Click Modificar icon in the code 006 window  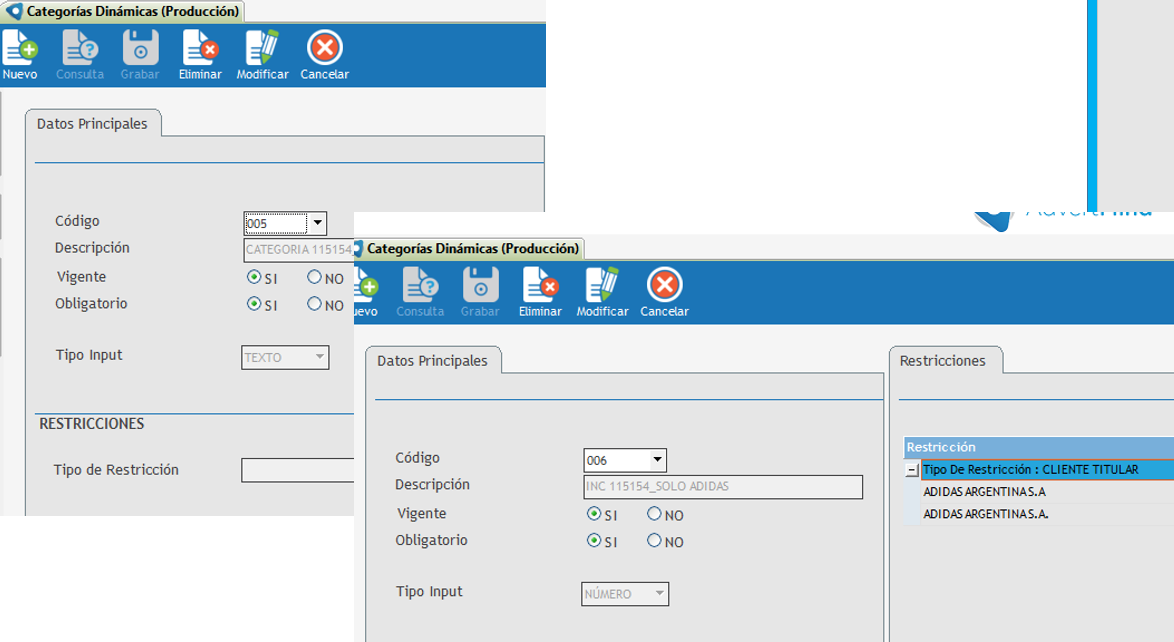(602, 286)
